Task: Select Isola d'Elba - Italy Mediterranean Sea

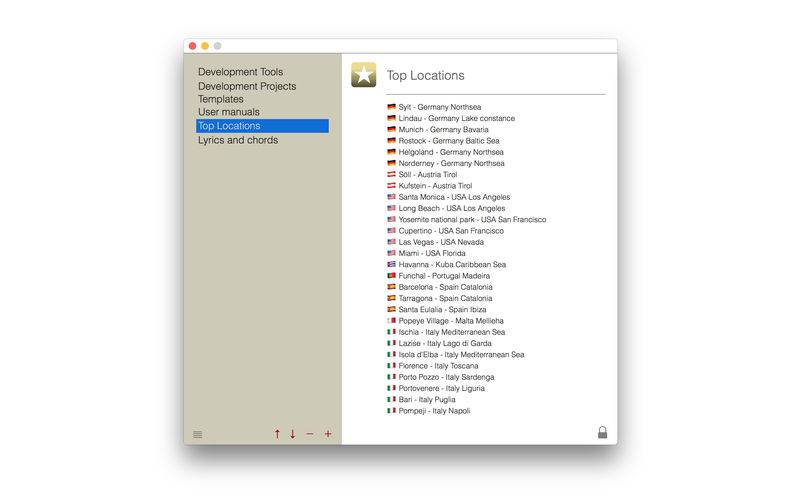Action: [461, 355]
